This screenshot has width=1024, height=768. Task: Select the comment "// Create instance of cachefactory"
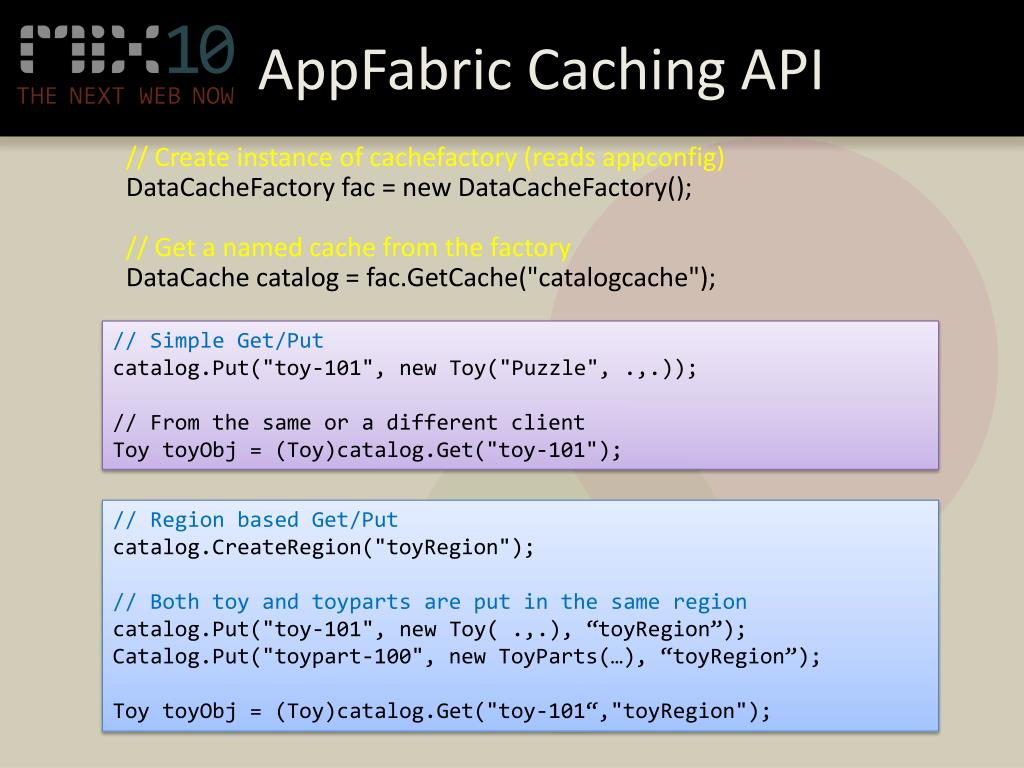[425, 157]
